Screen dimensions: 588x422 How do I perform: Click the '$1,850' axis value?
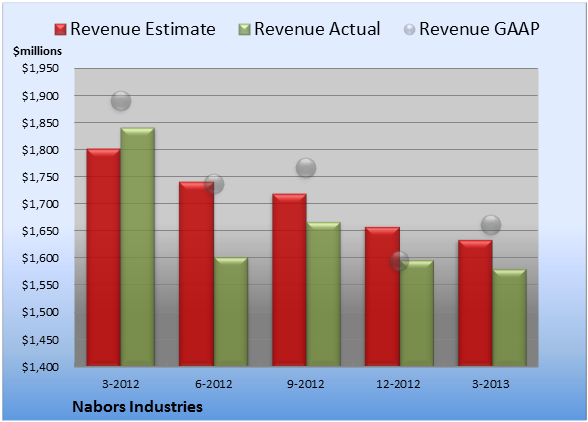pos(40,123)
